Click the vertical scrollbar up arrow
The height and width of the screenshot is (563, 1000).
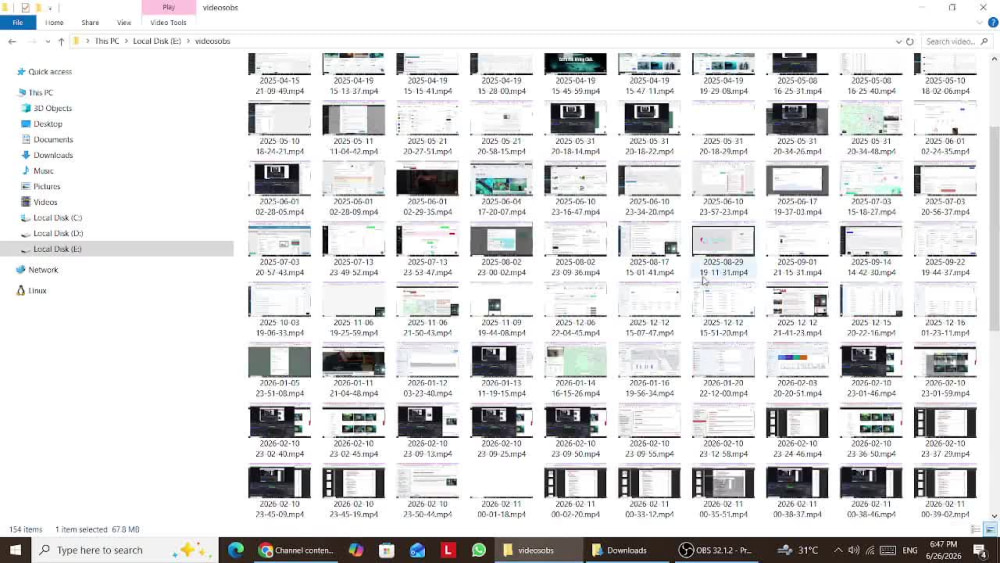(994, 59)
